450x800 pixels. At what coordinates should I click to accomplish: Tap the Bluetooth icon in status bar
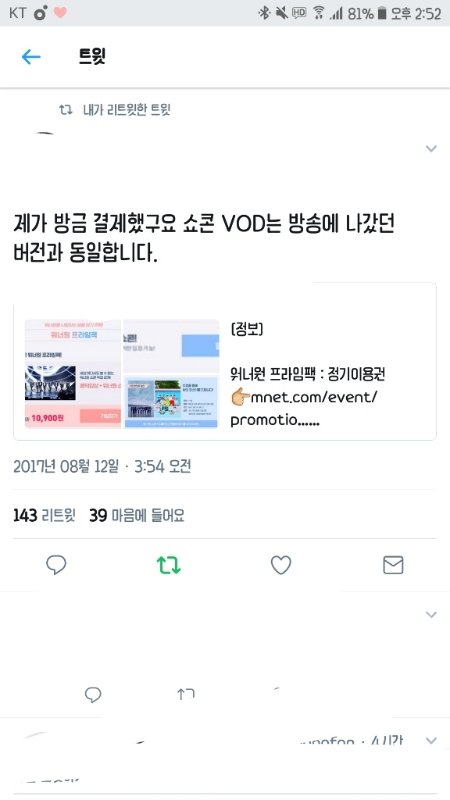pos(264,13)
